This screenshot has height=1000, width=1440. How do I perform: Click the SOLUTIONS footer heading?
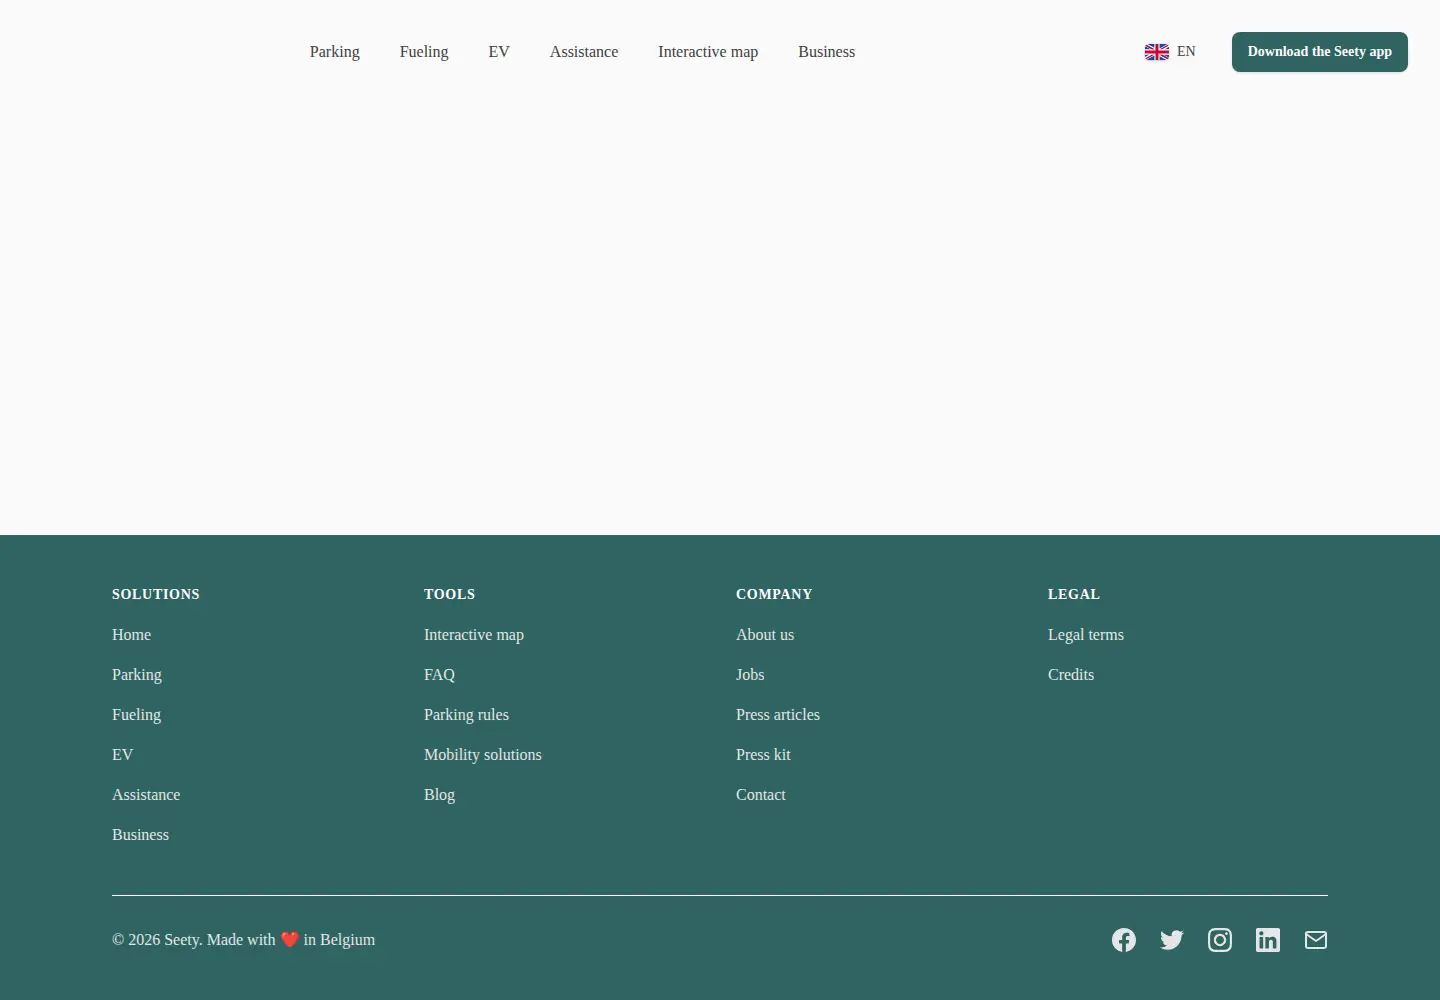tap(156, 594)
